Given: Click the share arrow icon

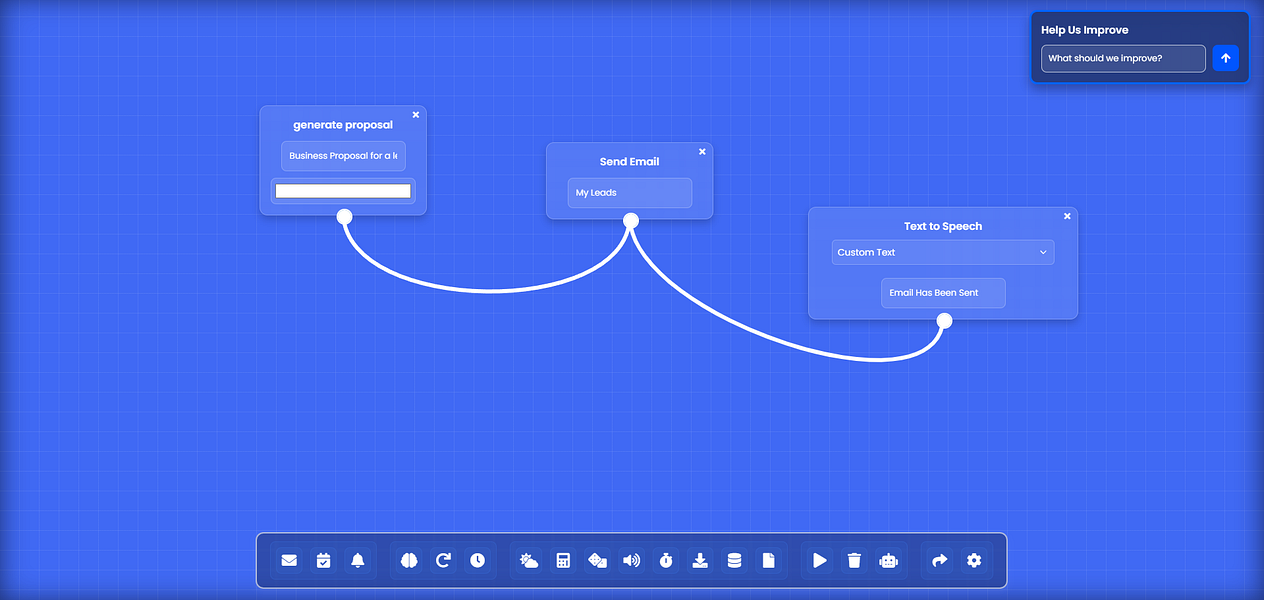Looking at the screenshot, I should 940,560.
